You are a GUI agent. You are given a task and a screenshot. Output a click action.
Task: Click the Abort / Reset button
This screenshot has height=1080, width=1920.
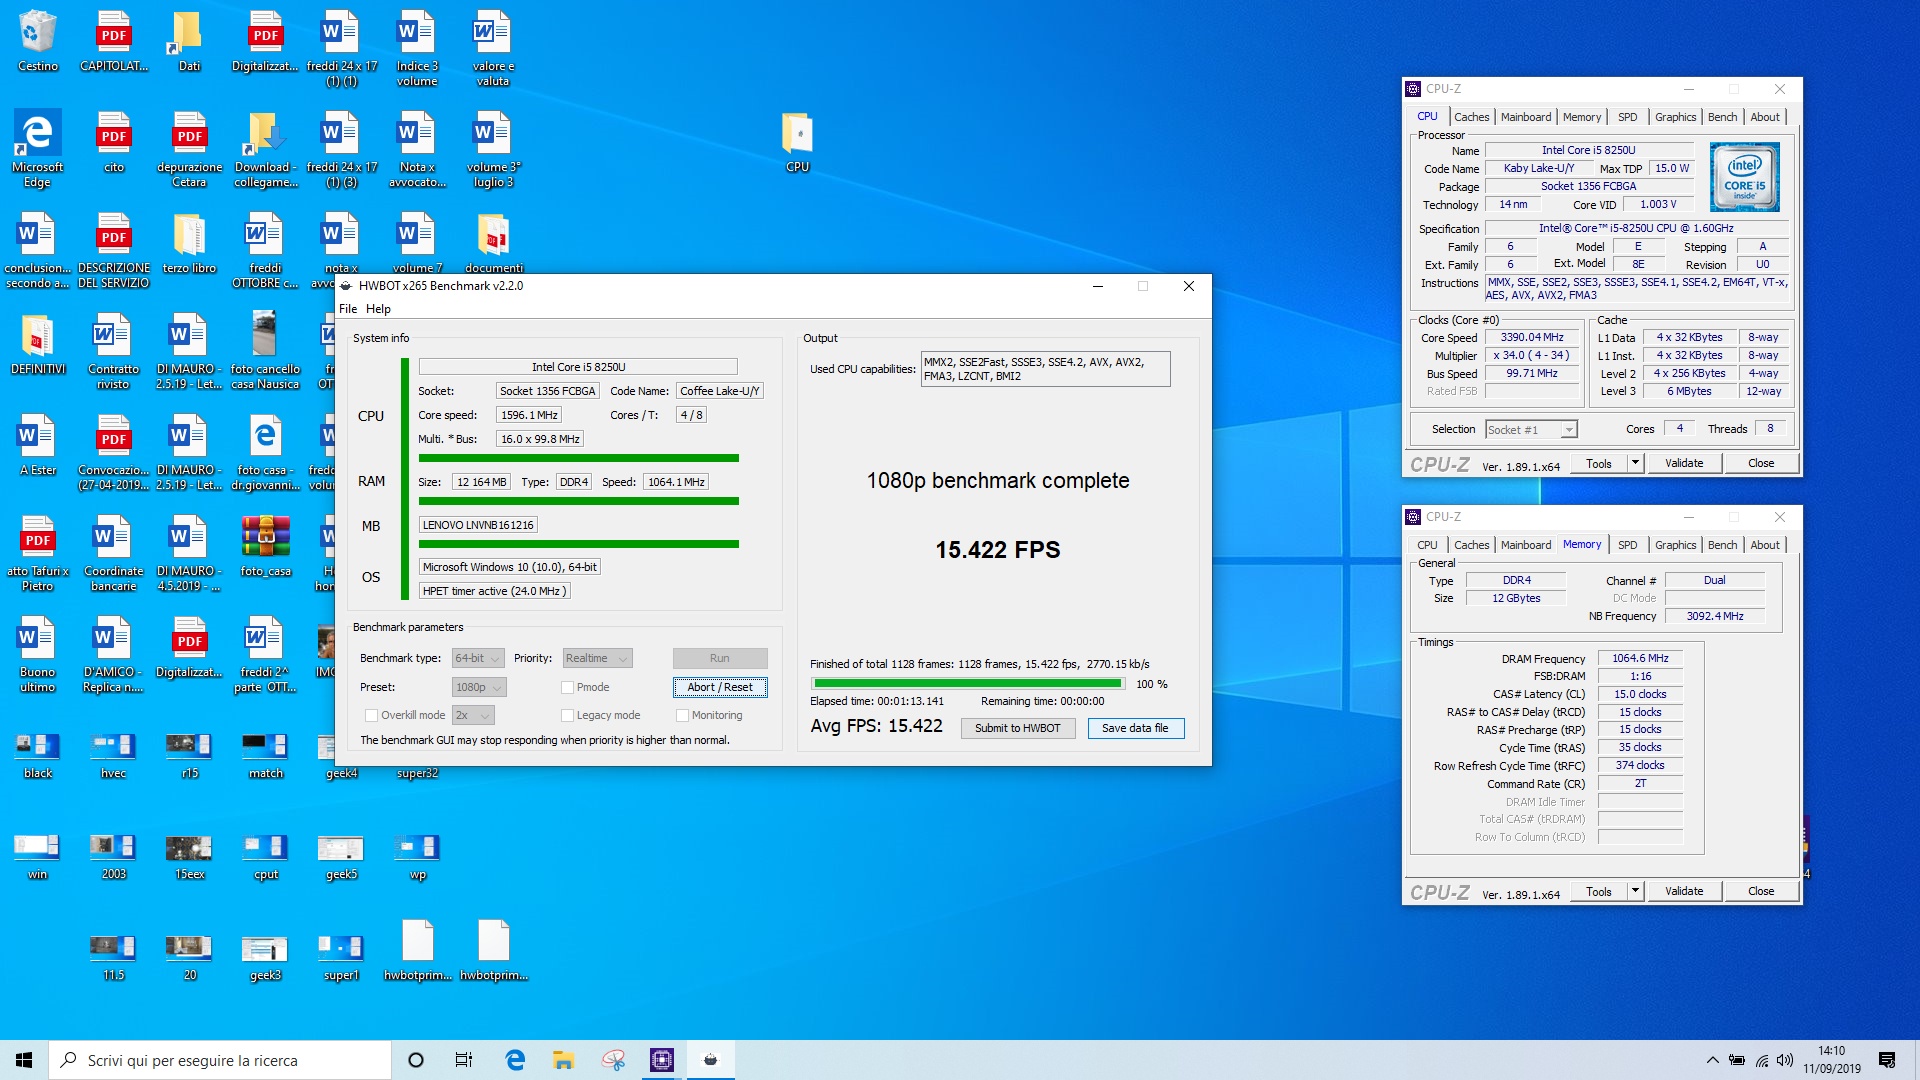pos(720,687)
